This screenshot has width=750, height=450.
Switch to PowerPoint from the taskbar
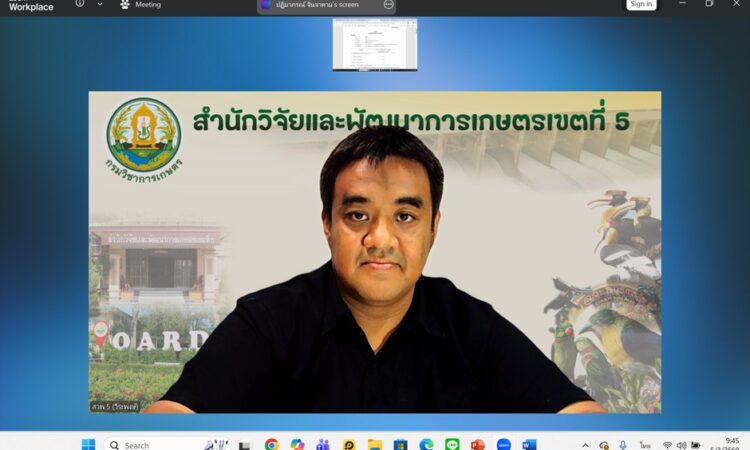[478, 444]
